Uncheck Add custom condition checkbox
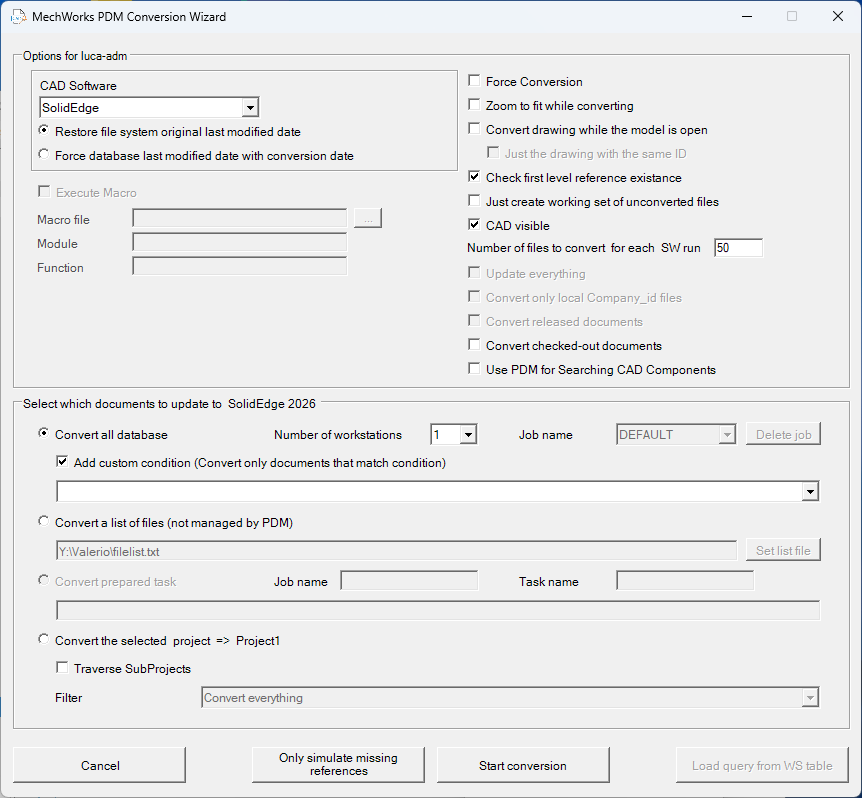 click(x=62, y=462)
